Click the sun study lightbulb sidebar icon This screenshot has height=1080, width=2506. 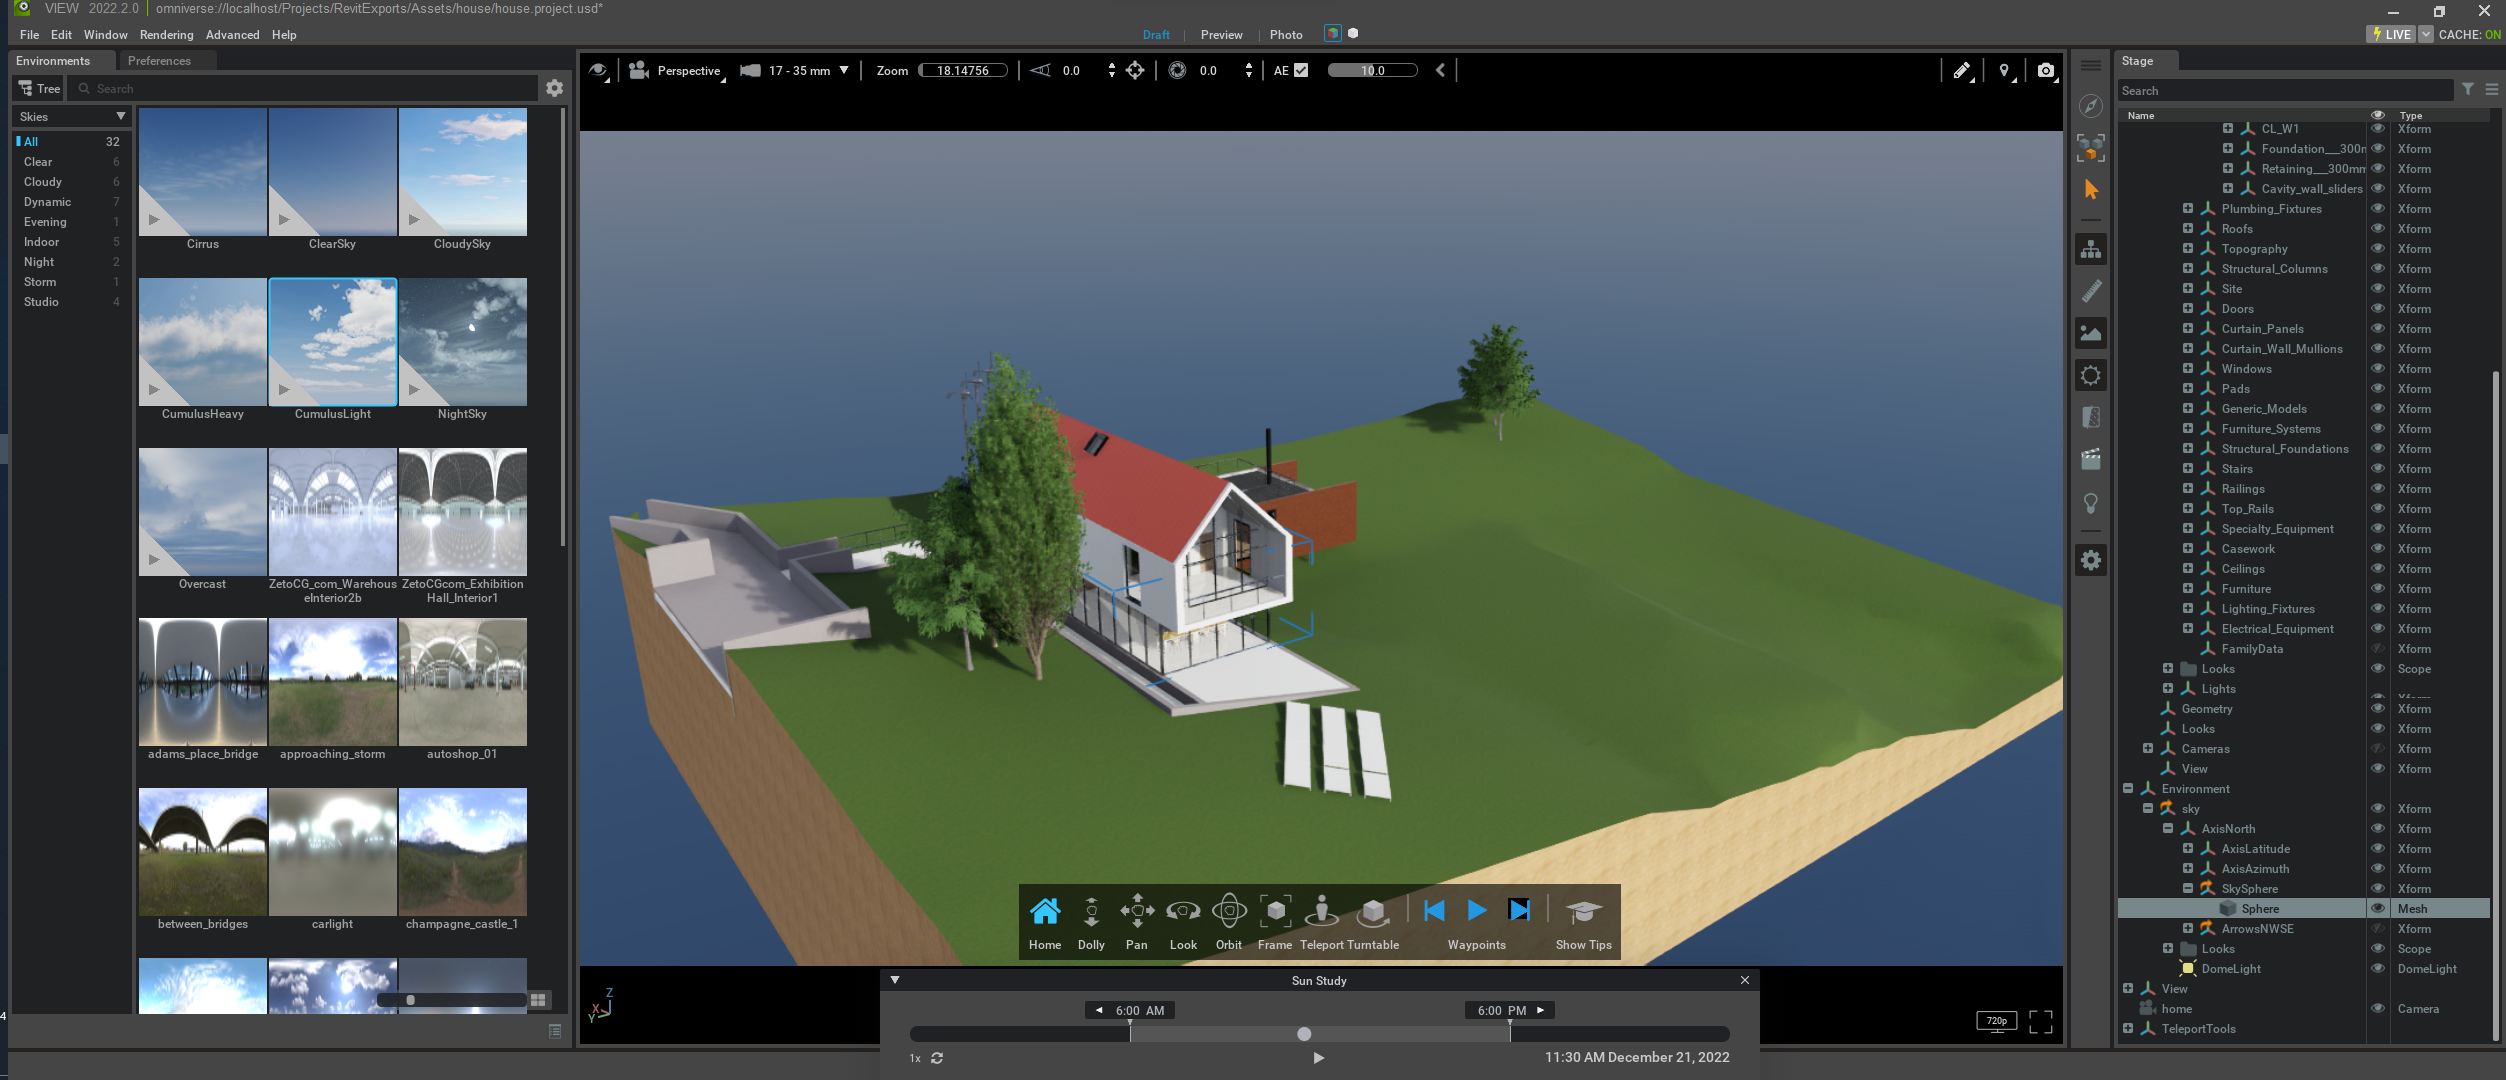2090,502
